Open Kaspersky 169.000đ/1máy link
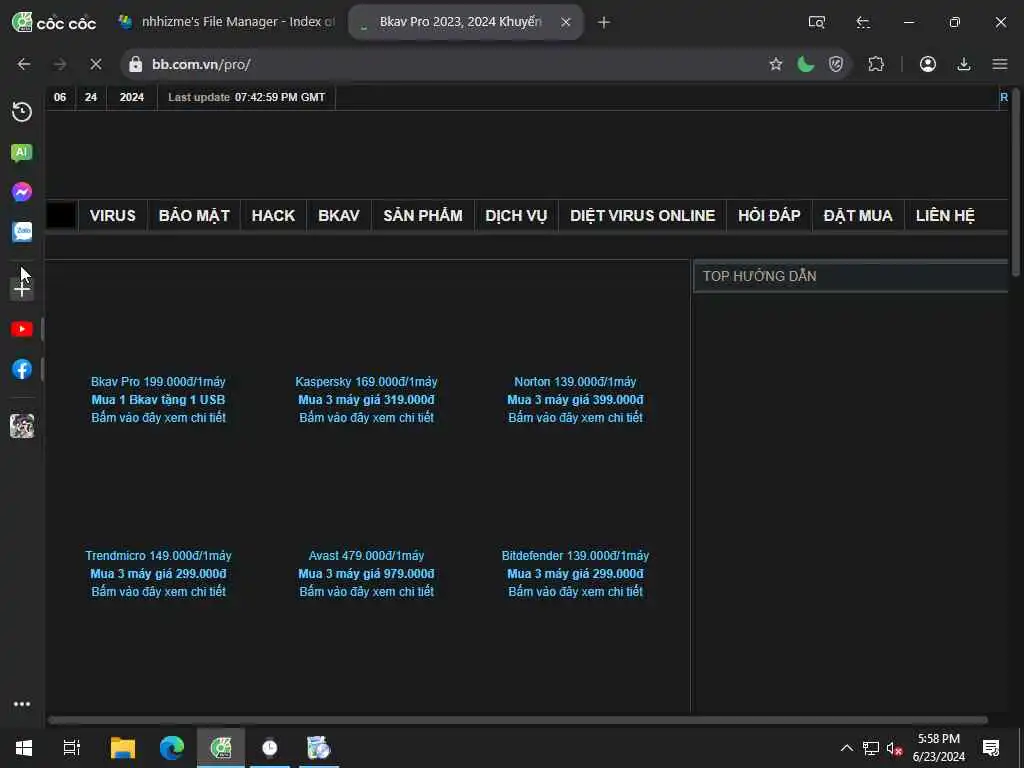1024x768 pixels. click(366, 381)
